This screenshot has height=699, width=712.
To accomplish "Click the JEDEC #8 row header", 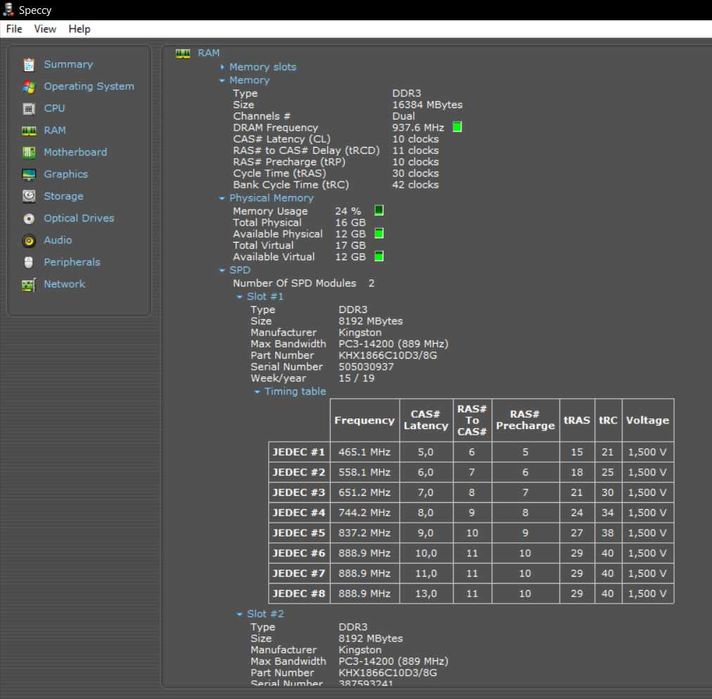I will (x=299, y=594).
